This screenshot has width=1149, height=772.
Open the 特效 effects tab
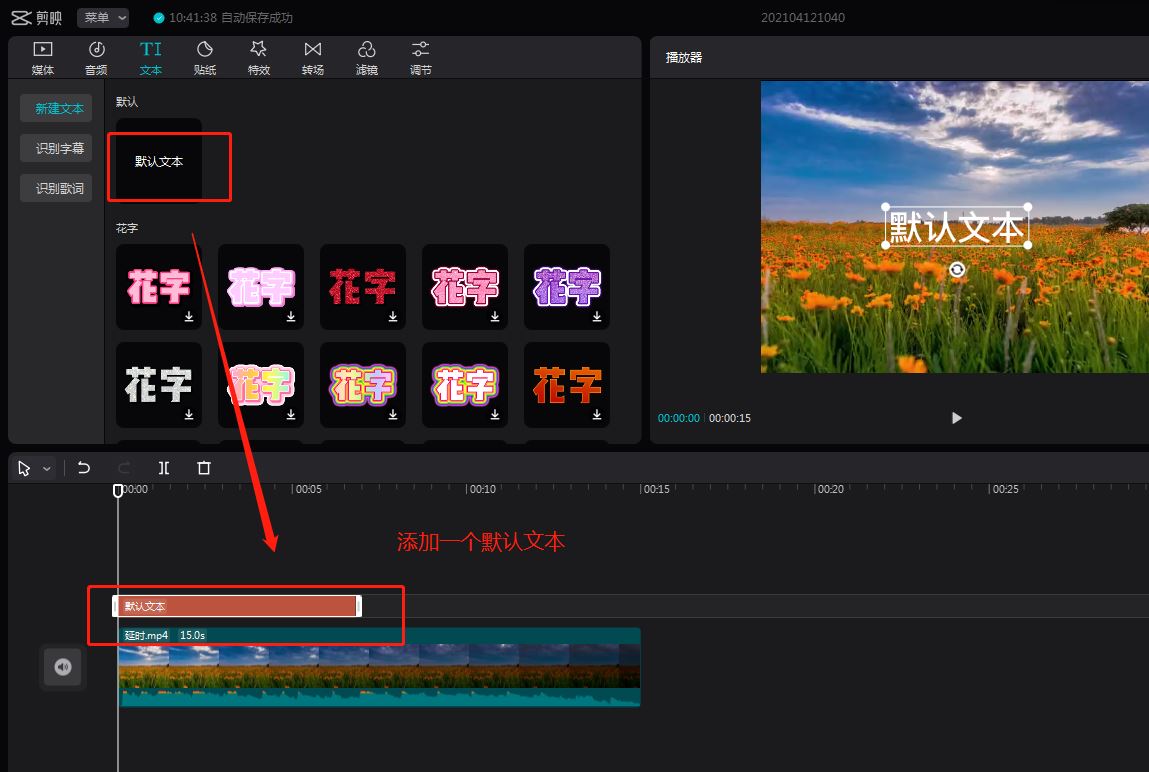[x=259, y=58]
